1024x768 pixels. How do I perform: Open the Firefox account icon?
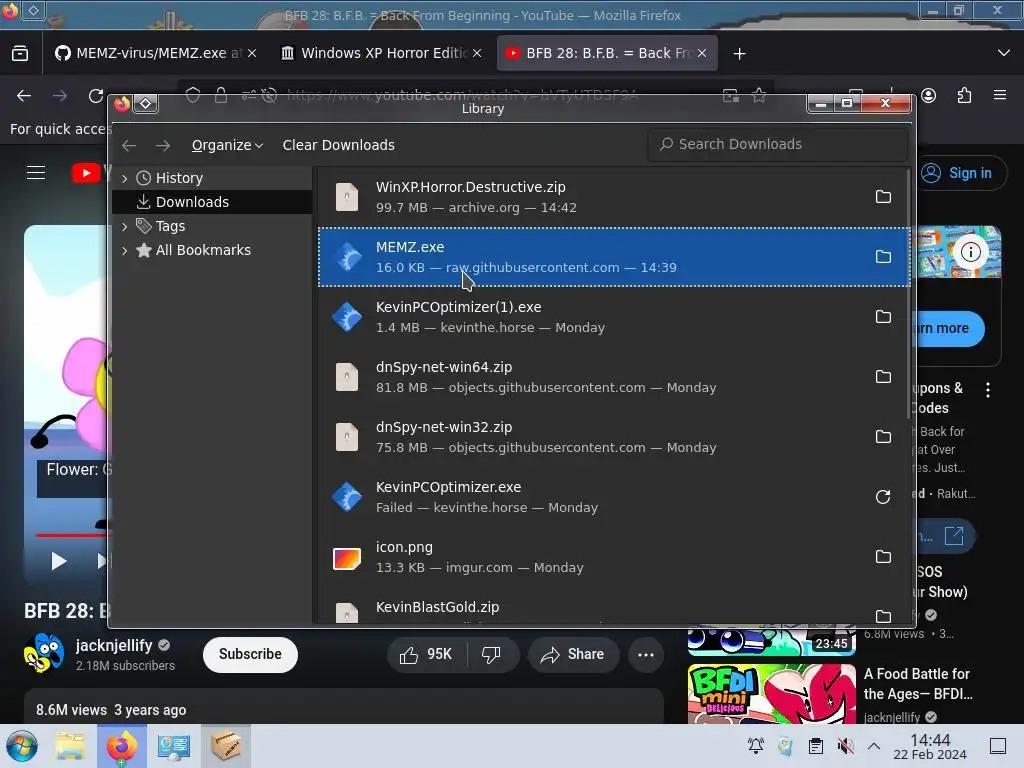929,96
